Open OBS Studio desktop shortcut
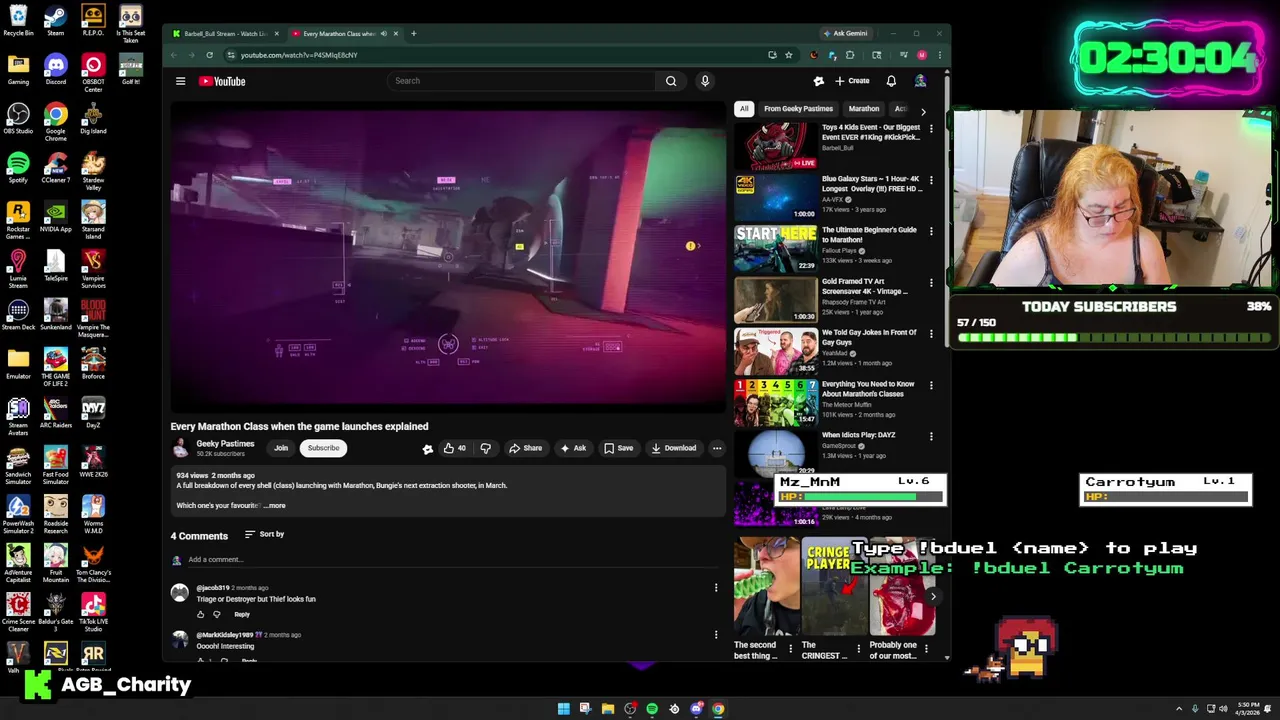 coord(18,118)
